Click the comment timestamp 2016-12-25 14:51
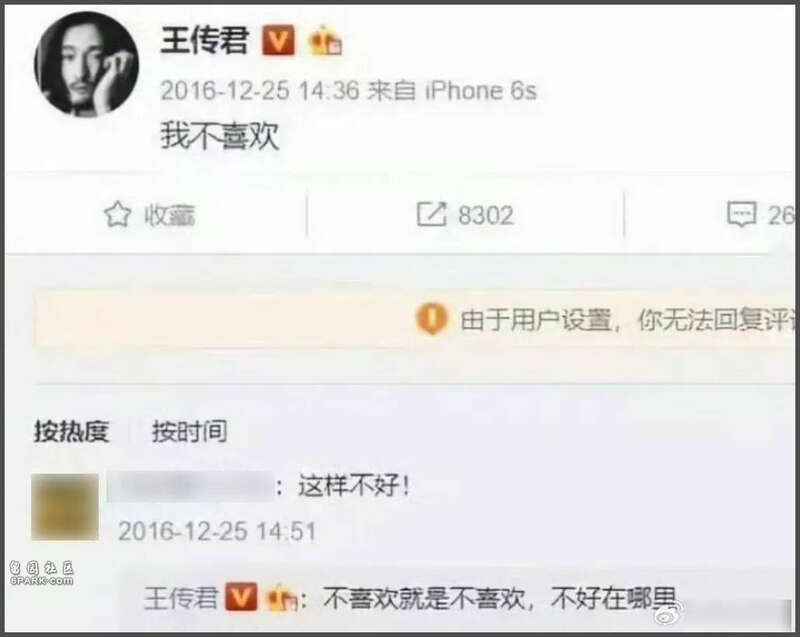This screenshot has width=800, height=637. tap(217, 531)
